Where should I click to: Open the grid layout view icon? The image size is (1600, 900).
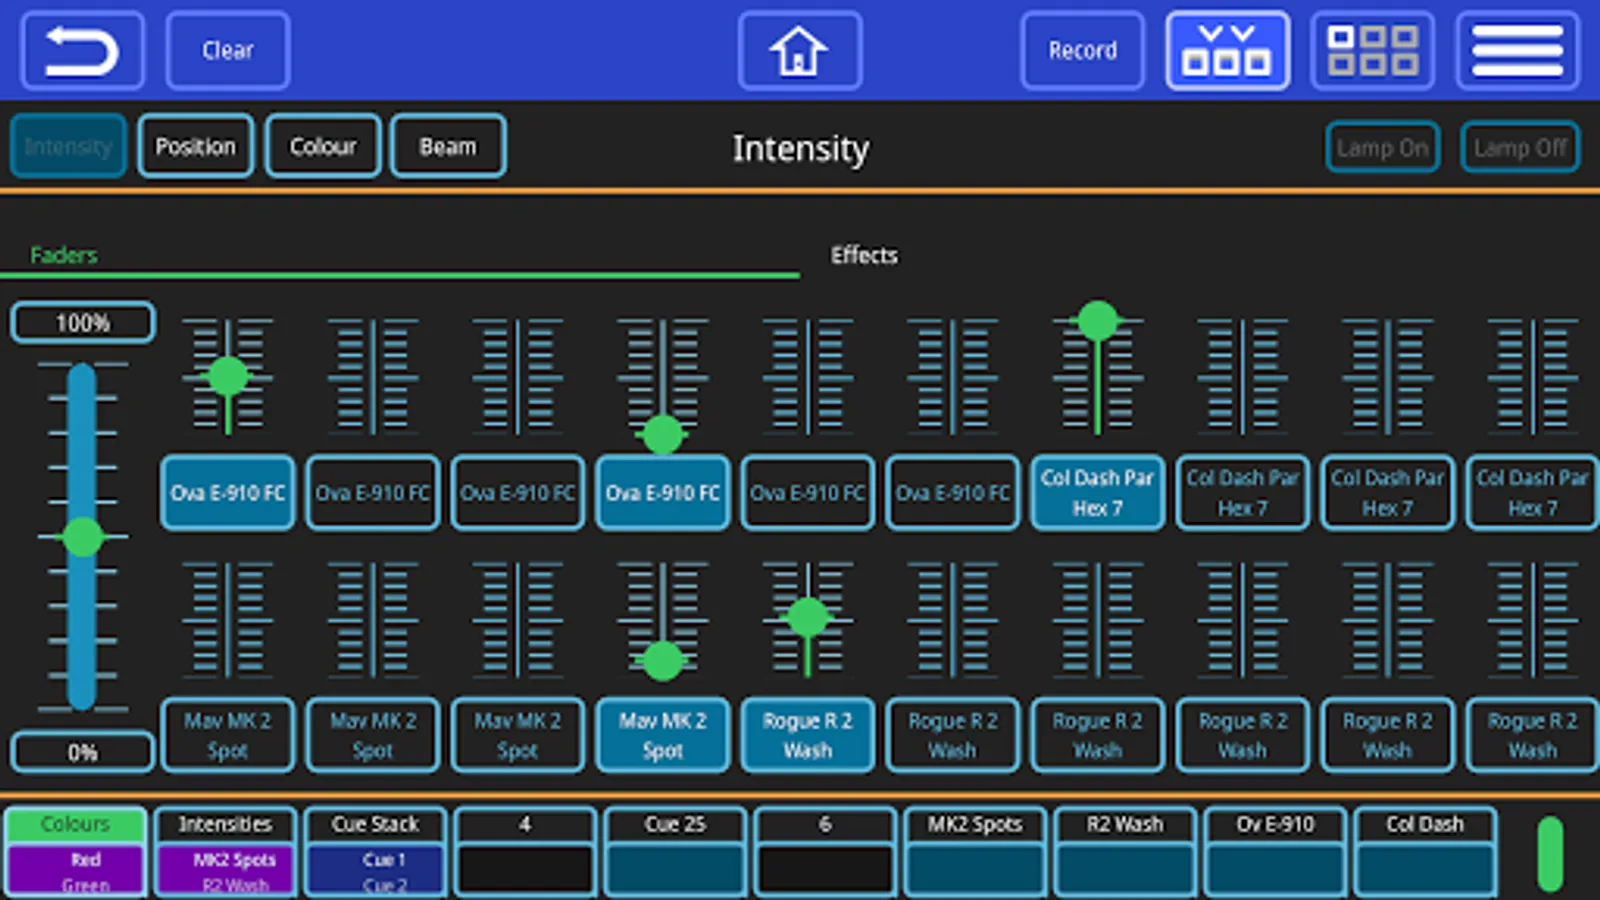pyautogui.click(x=1372, y=50)
